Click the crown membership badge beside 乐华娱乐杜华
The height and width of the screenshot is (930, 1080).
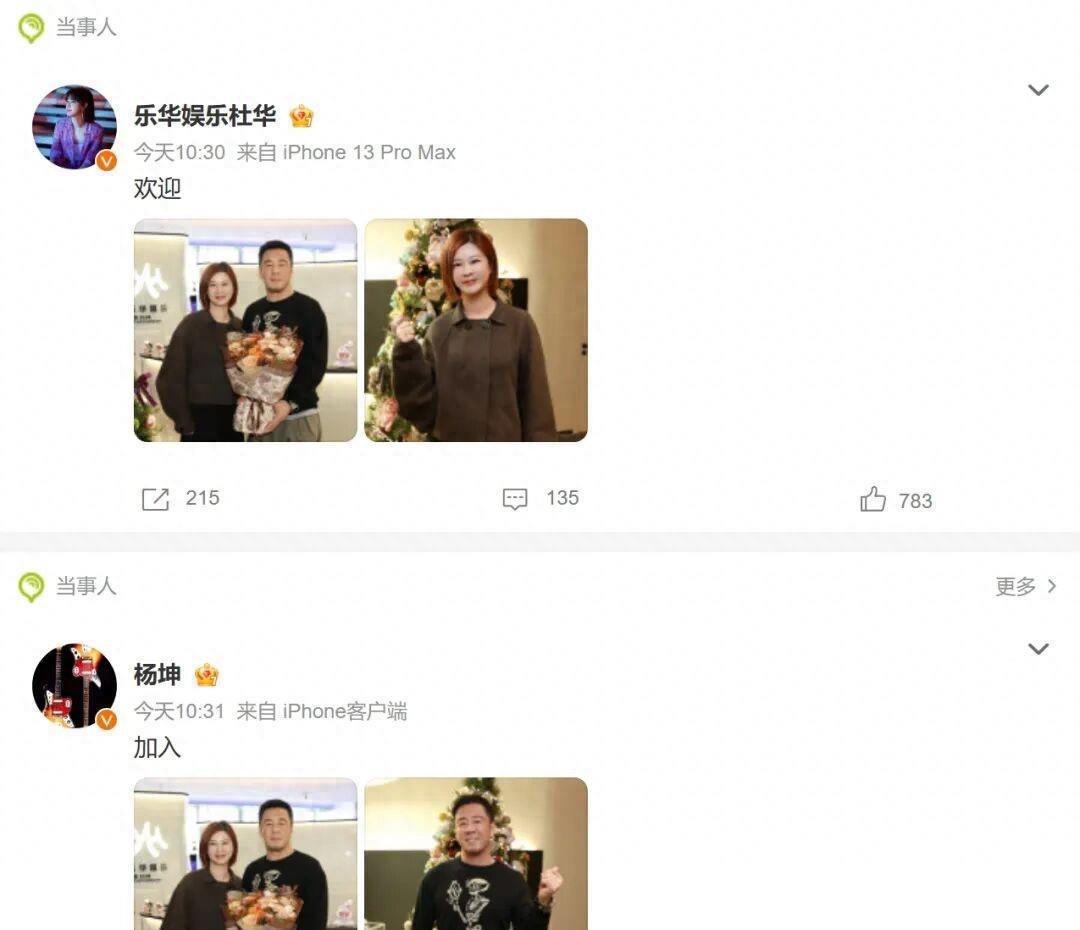tap(301, 116)
